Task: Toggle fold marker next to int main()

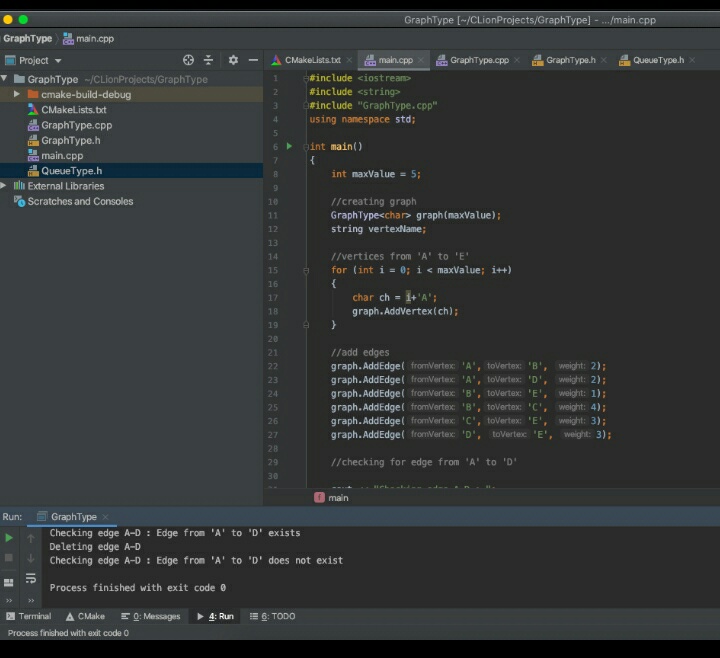Action: tap(306, 147)
